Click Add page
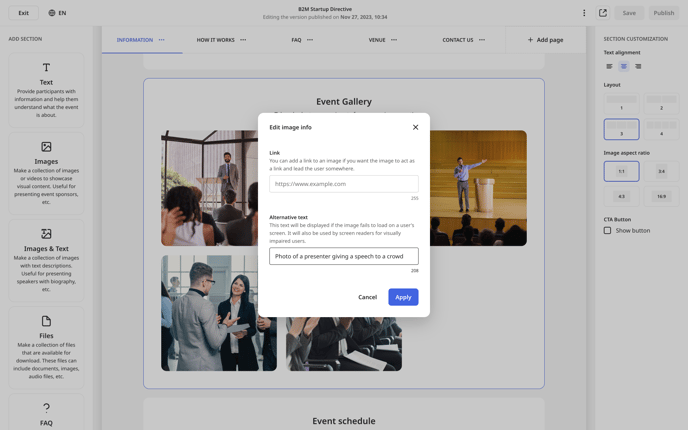Viewport: 688px width, 430px height. pos(545,40)
